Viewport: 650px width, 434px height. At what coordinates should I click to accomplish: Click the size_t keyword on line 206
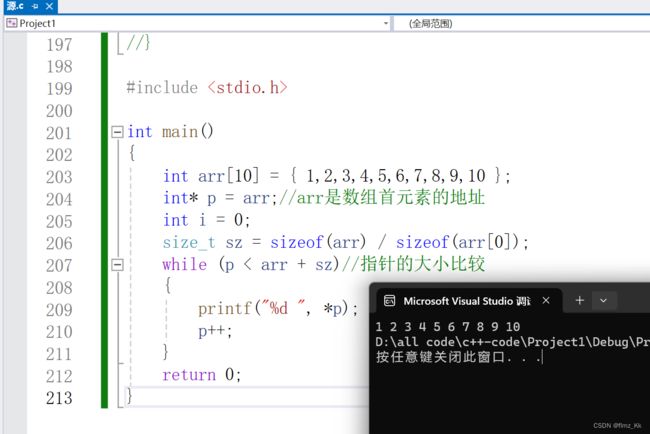pyautogui.click(x=189, y=242)
